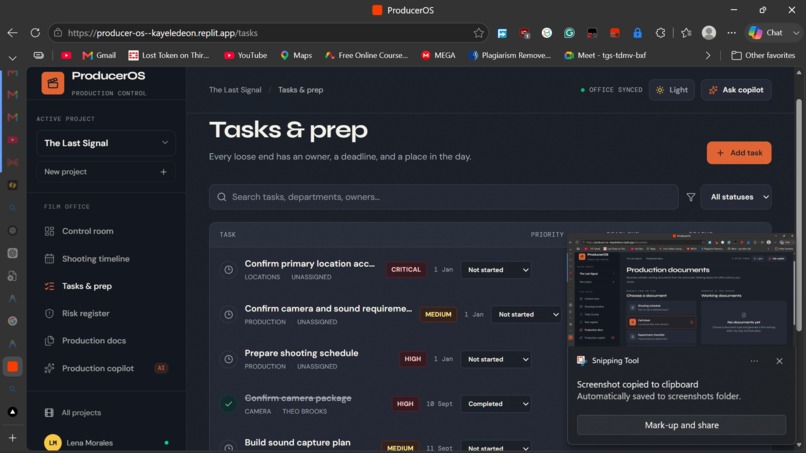The width and height of the screenshot is (806, 453).
Task: Click the bookmark star in address bar
Action: [479, 33]
